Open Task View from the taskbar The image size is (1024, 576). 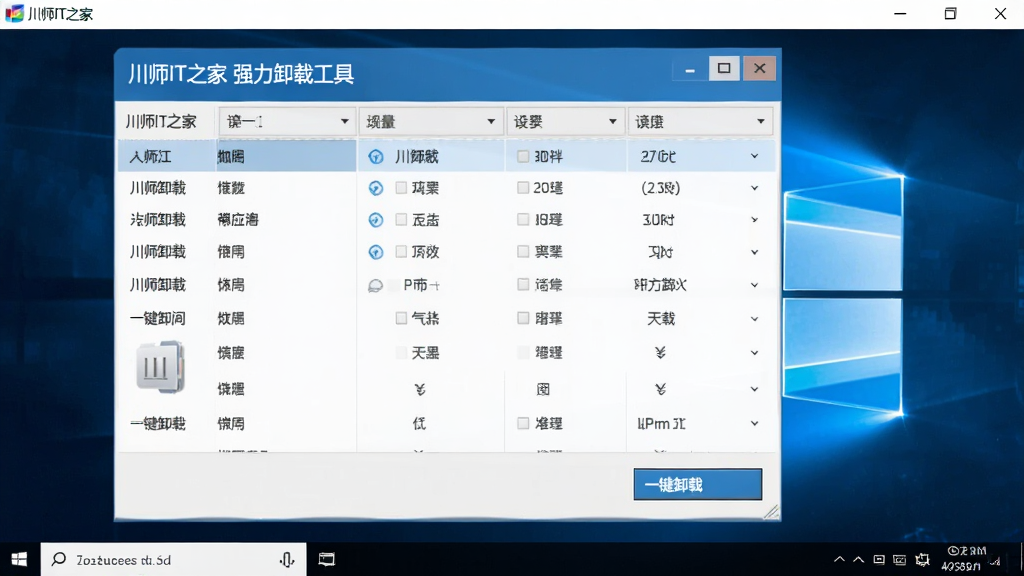click(327, 559)
